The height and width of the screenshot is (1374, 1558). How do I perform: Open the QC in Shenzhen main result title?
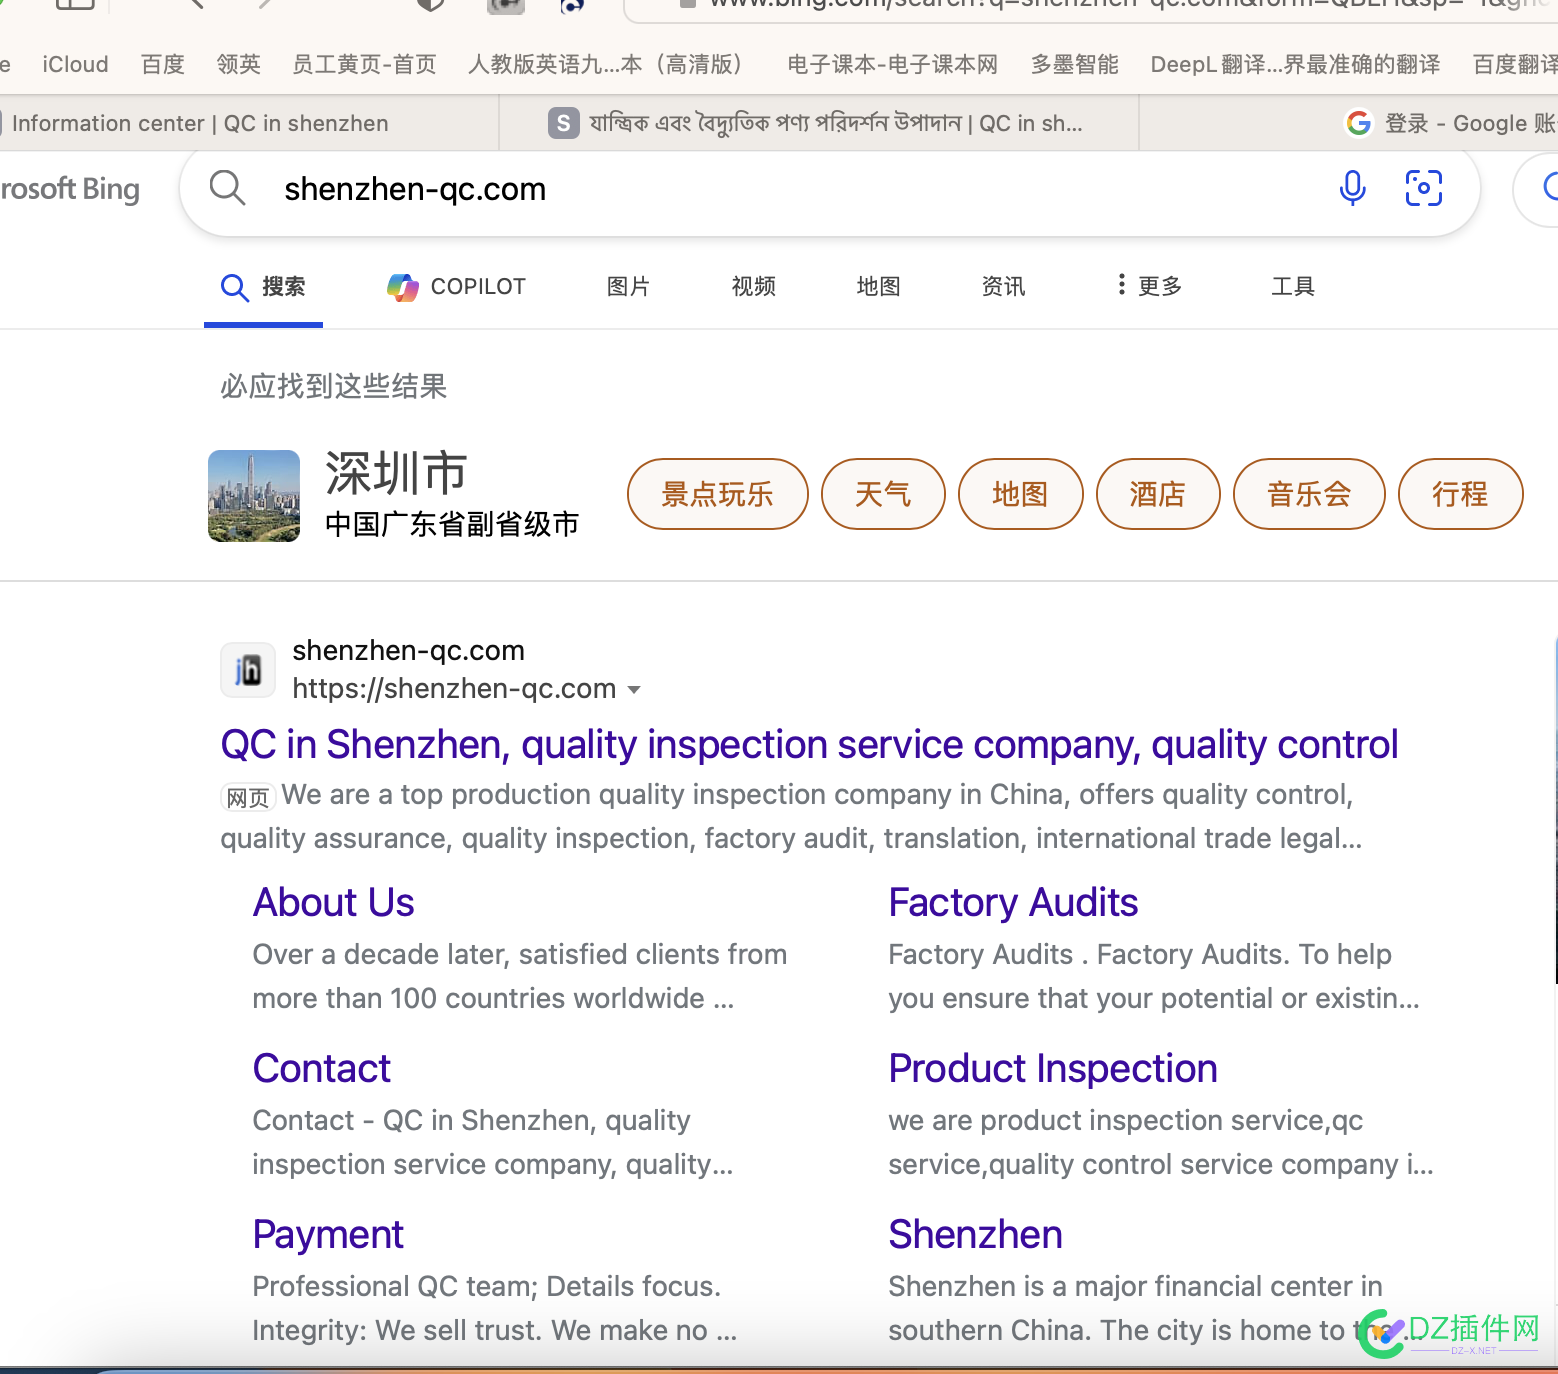(x=809, y=745)
